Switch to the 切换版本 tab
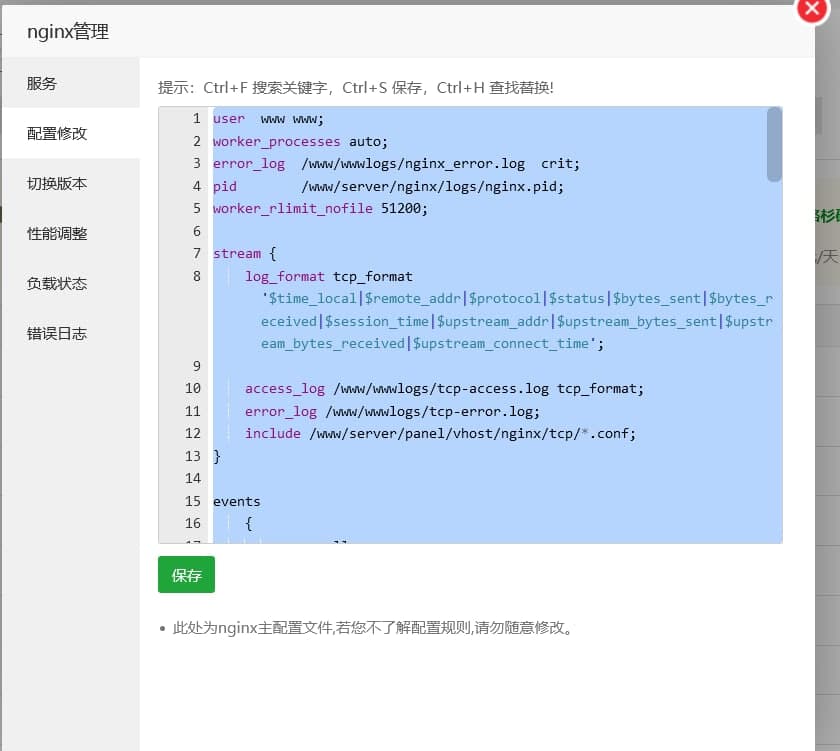Viewport: 840px width, 751px height. click(x=71, y=184)
